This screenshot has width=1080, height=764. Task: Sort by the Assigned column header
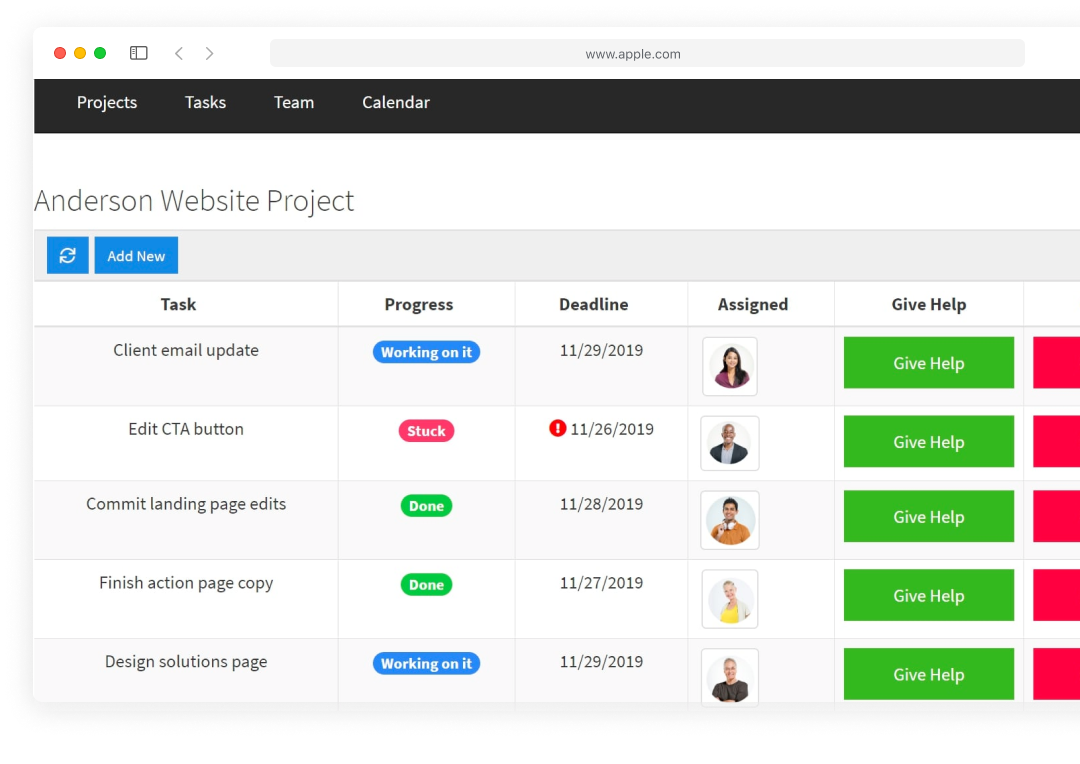pos(753,304)
